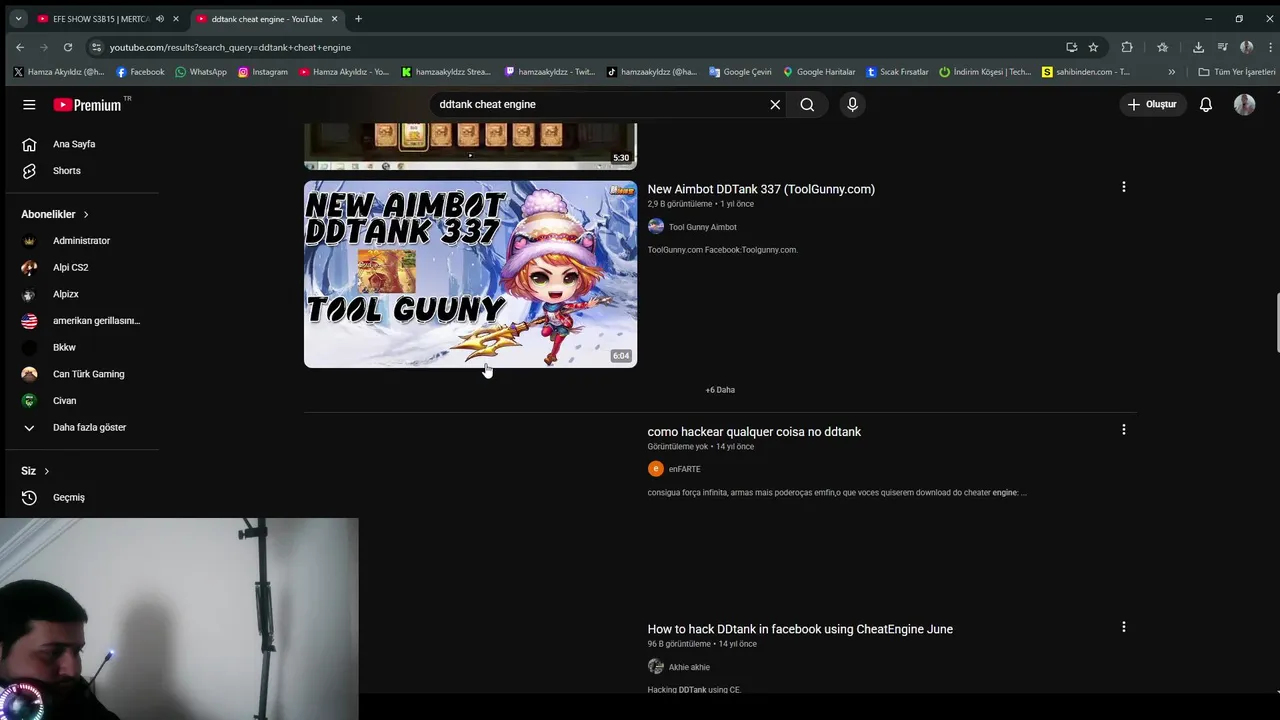This screenshot has width=1280, height=720.
Task: Open Instagram bookmark
Action: (x=263, y=72)
